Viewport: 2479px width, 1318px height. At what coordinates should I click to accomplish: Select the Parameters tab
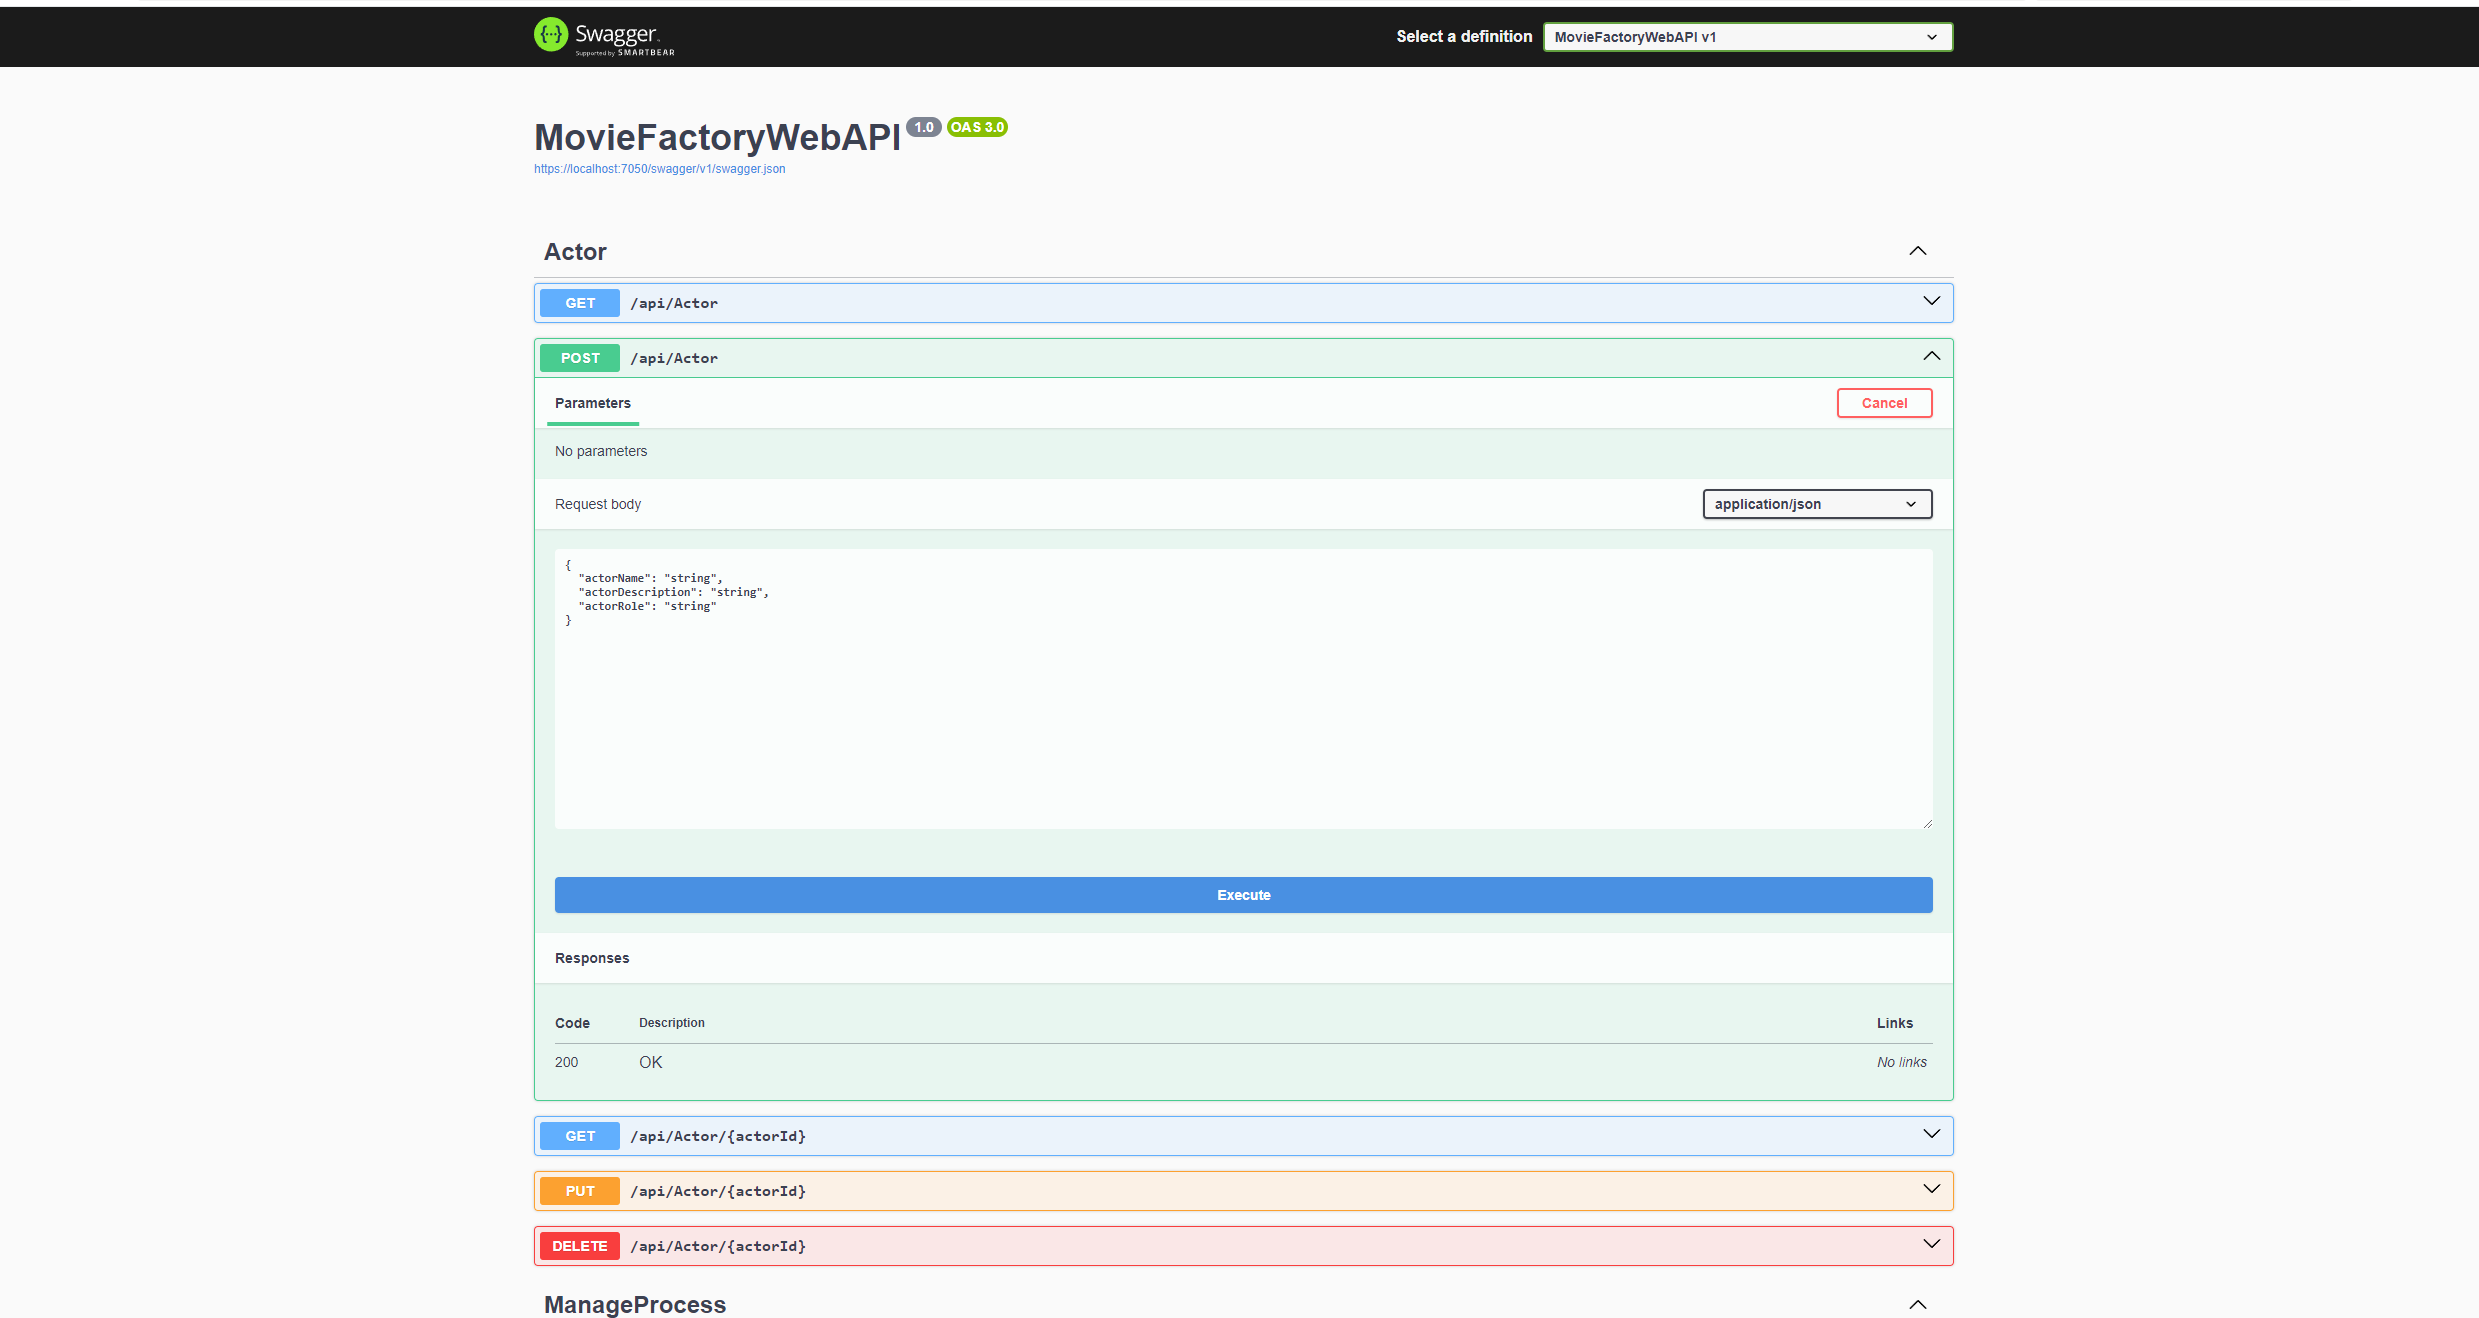pyautogui.click(x=592, y=403)
